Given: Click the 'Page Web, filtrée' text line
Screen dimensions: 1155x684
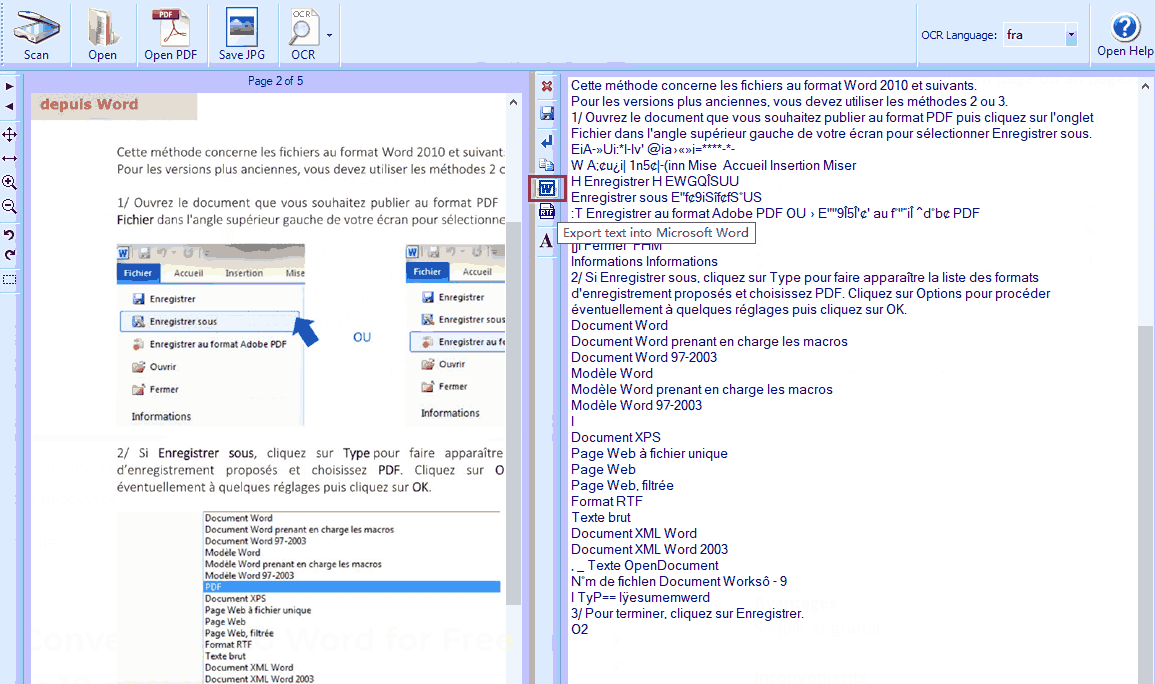Looking at the screenshot, I should (x=622, y=485).
